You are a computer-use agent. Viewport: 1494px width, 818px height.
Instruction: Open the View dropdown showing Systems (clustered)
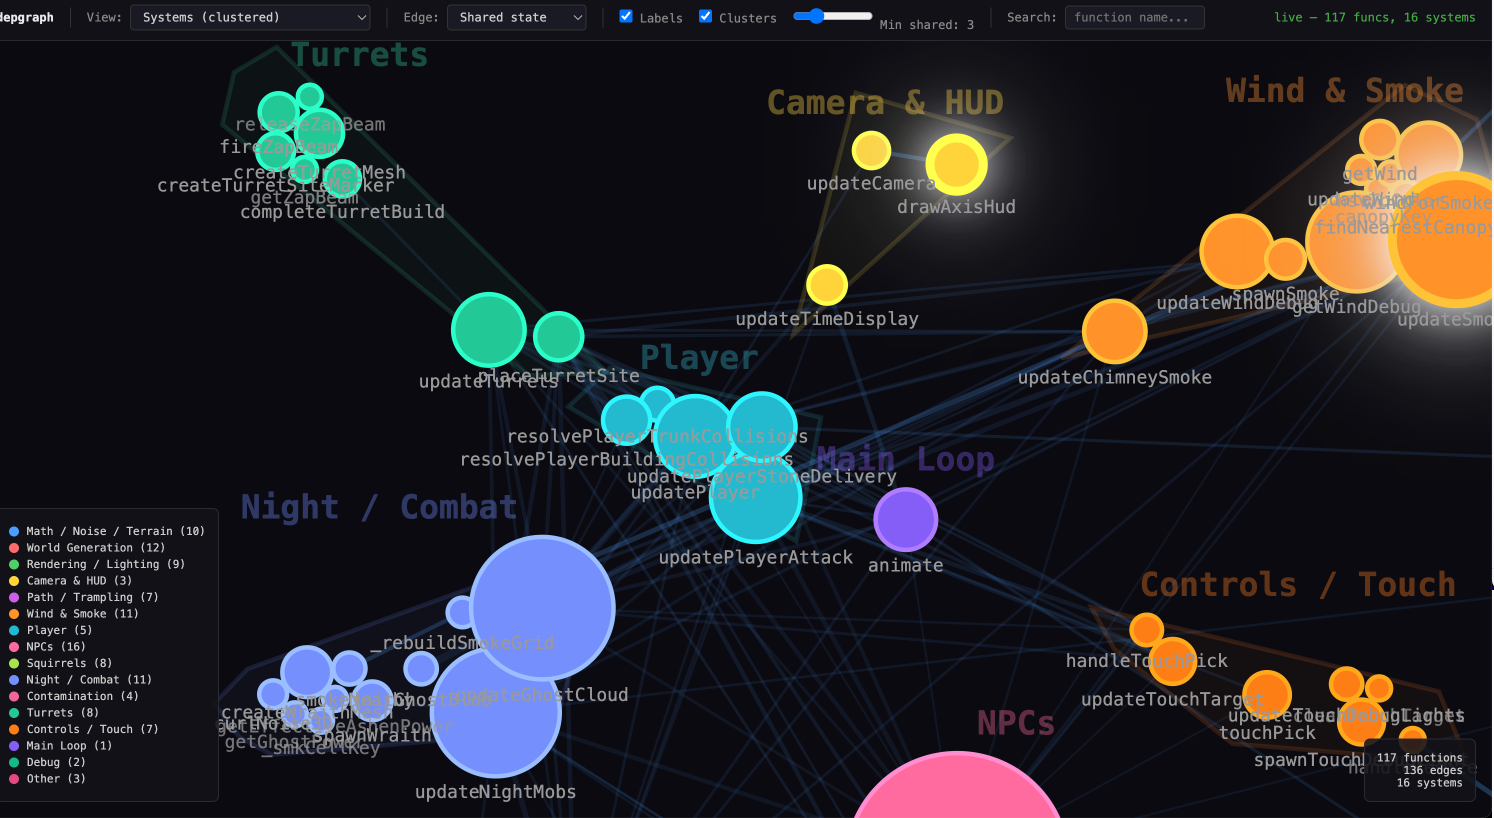pos(250,17)
